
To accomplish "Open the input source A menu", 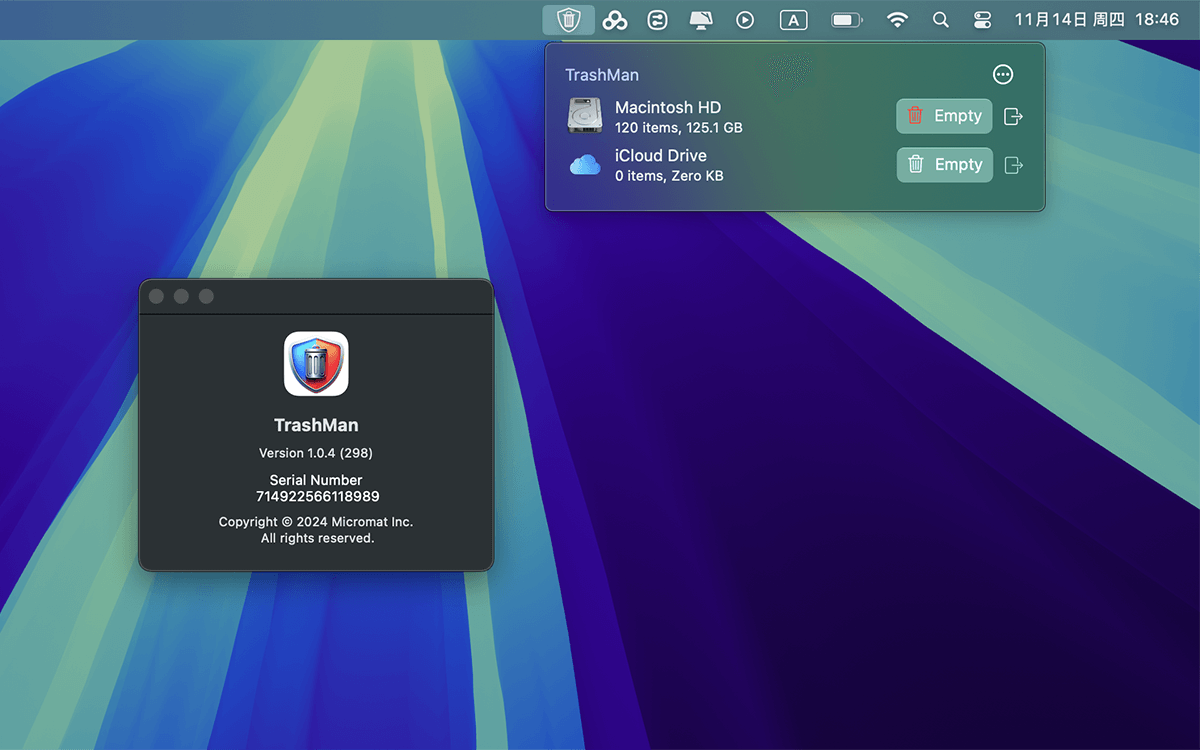I will pyautogui.click(x=793, y=20).
